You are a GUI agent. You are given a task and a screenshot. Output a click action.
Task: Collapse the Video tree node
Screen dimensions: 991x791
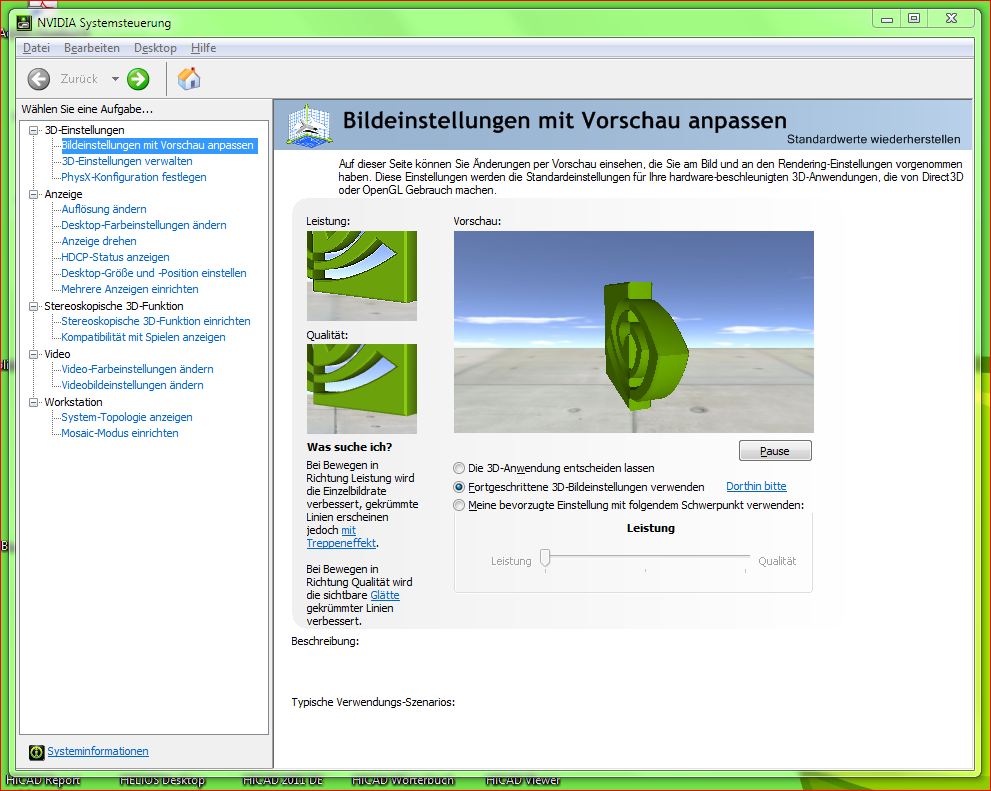tap(33, 354)
